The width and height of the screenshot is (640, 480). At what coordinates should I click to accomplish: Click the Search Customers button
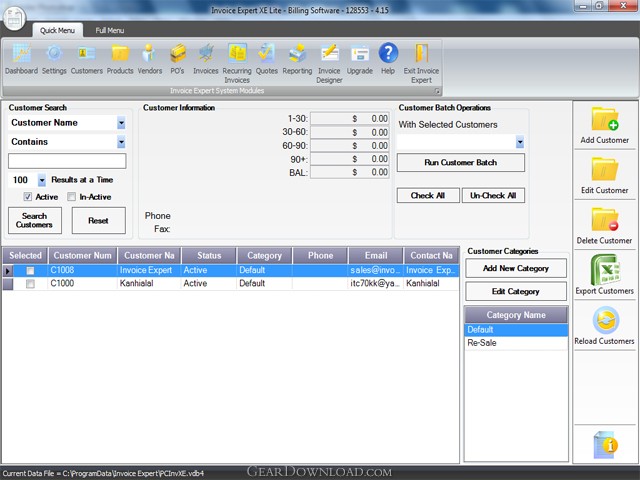[35, 220]
